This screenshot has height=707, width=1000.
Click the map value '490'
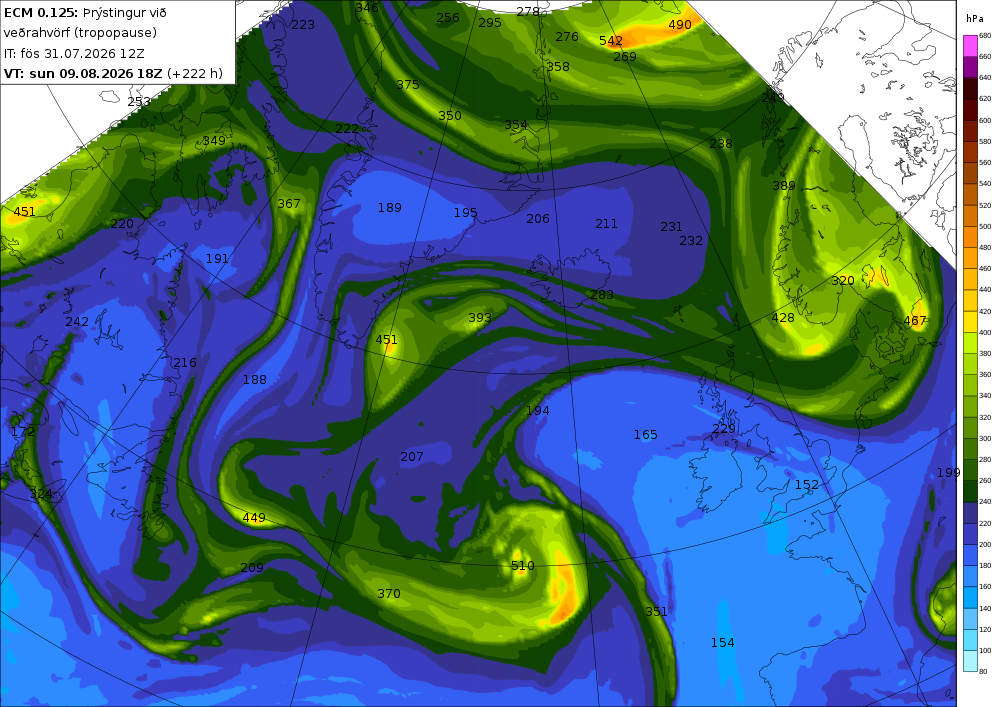[x=680, y=25]
